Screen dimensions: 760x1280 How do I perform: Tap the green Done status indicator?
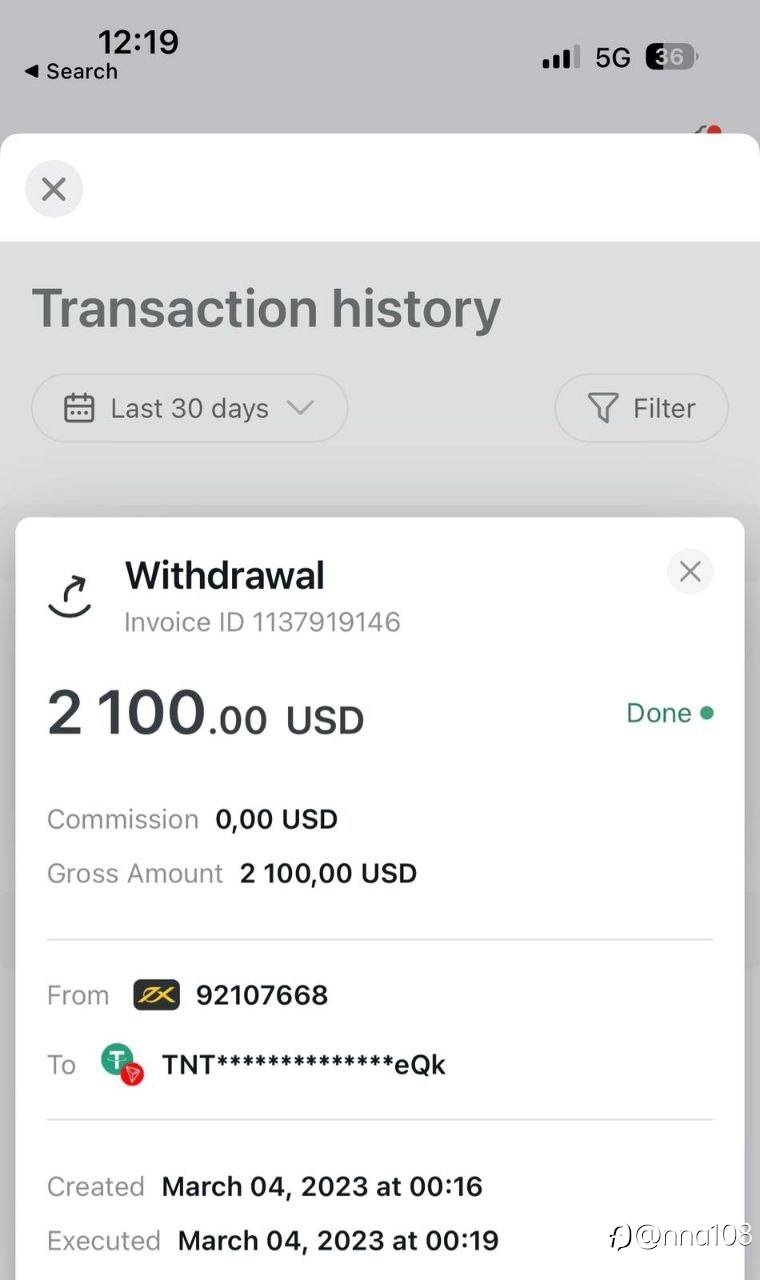point(669,713)
